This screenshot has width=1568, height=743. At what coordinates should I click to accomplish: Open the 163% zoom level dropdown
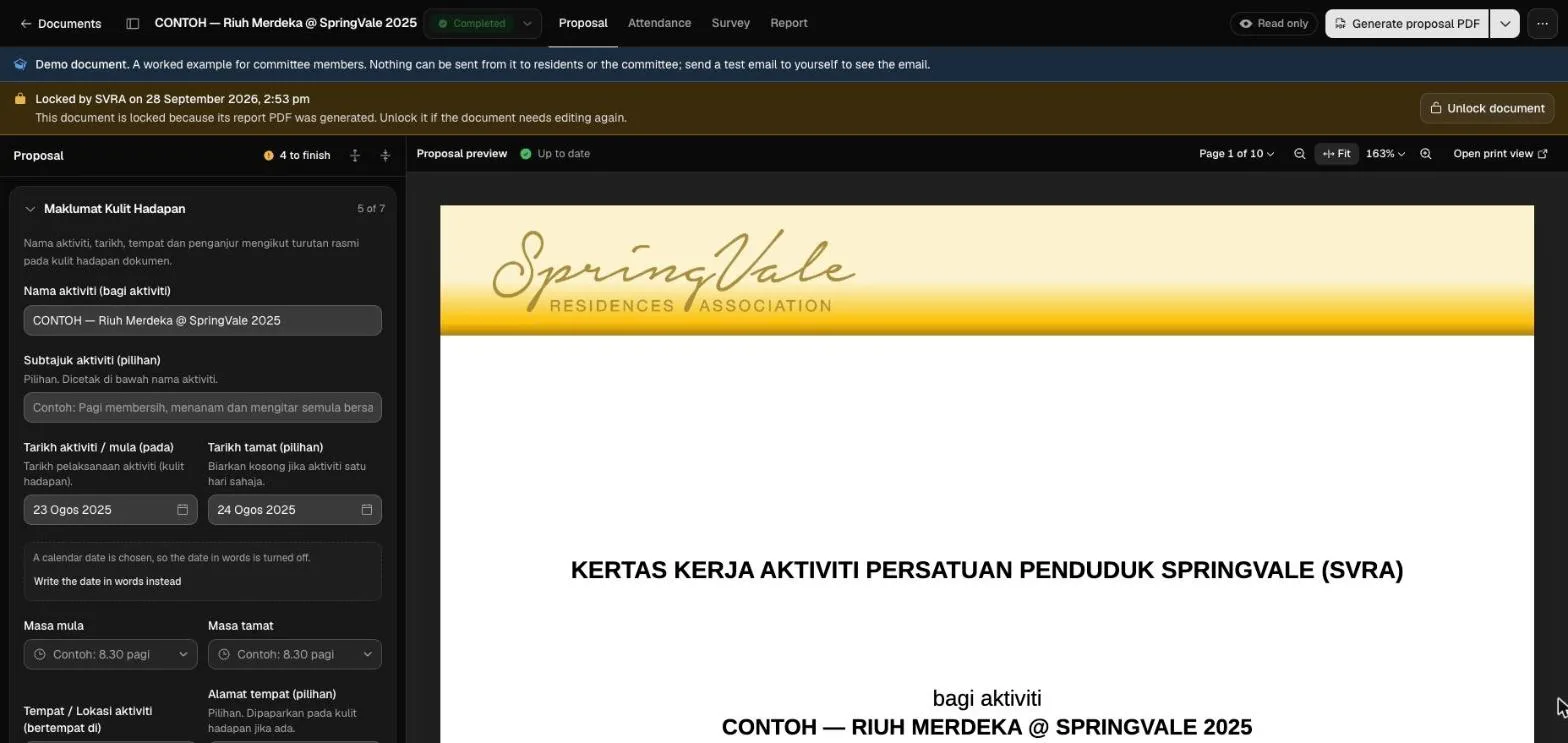(x=1385, y=154)
